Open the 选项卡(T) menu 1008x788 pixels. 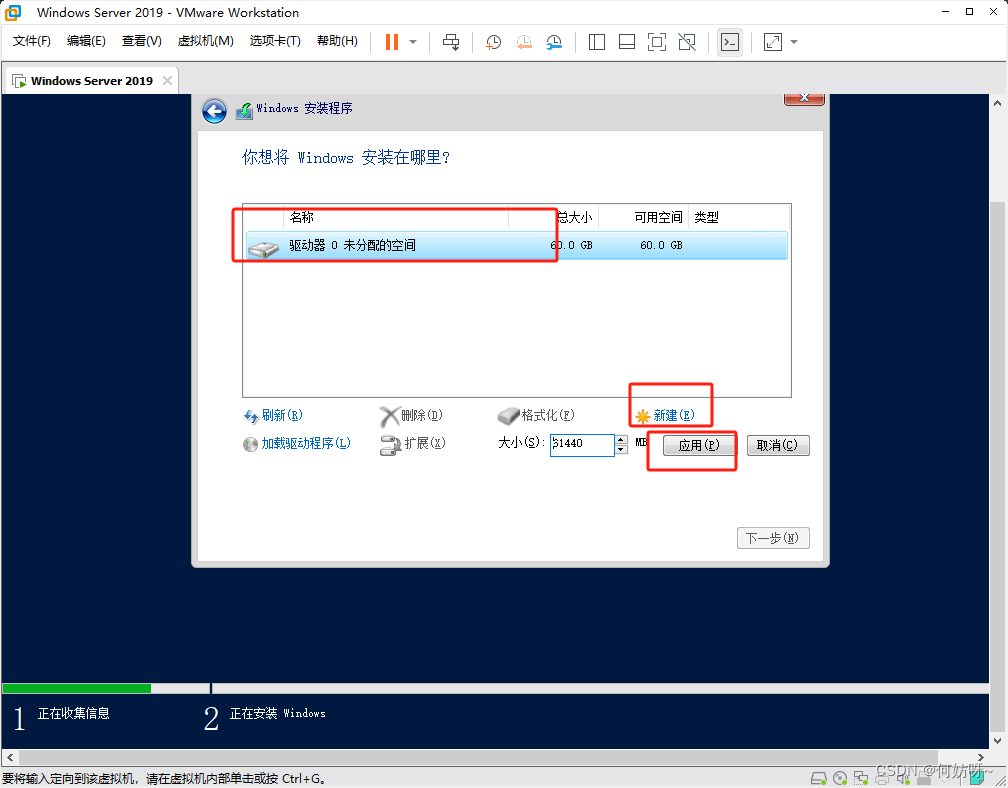tap(274, 41)
